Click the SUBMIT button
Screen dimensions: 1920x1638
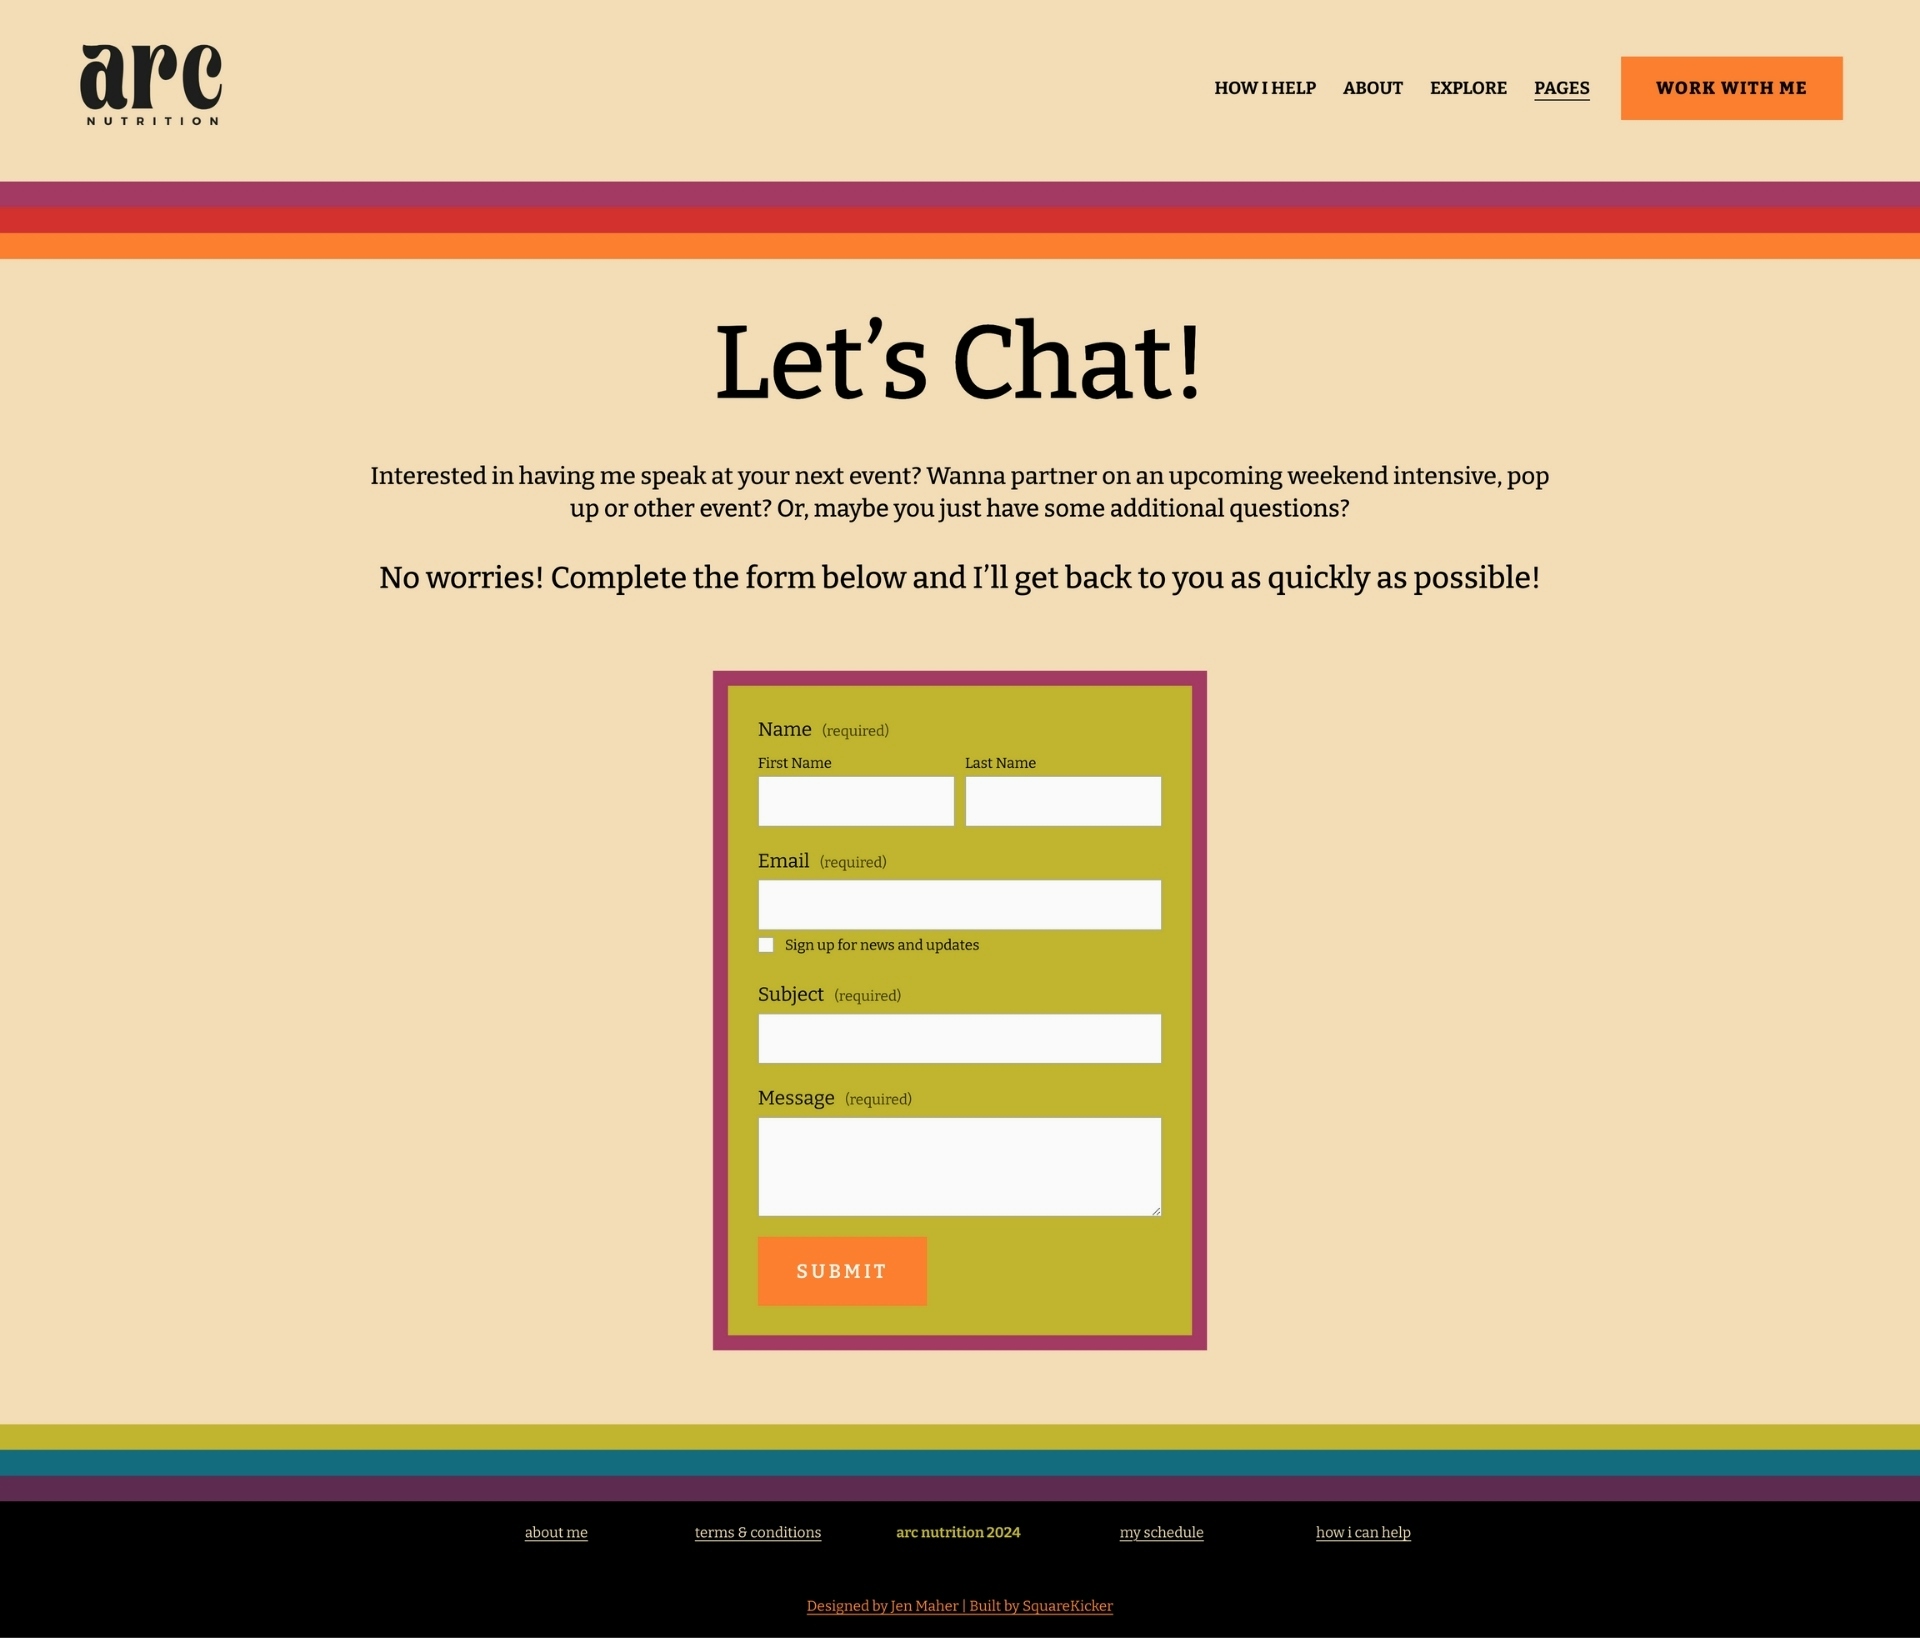[841, 1271]
